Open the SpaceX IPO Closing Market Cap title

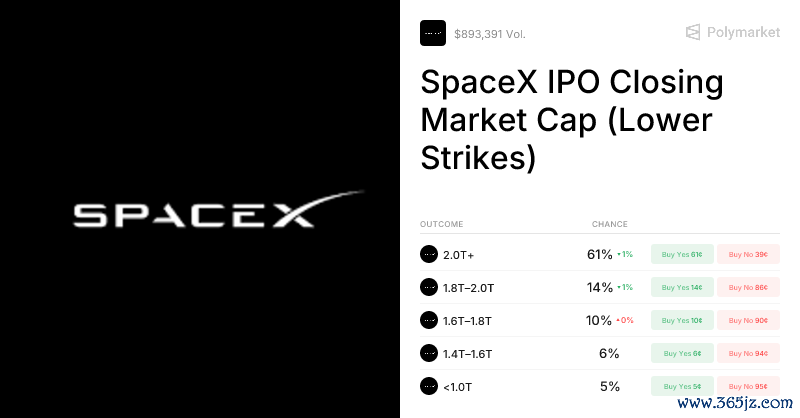coord(572,120)
